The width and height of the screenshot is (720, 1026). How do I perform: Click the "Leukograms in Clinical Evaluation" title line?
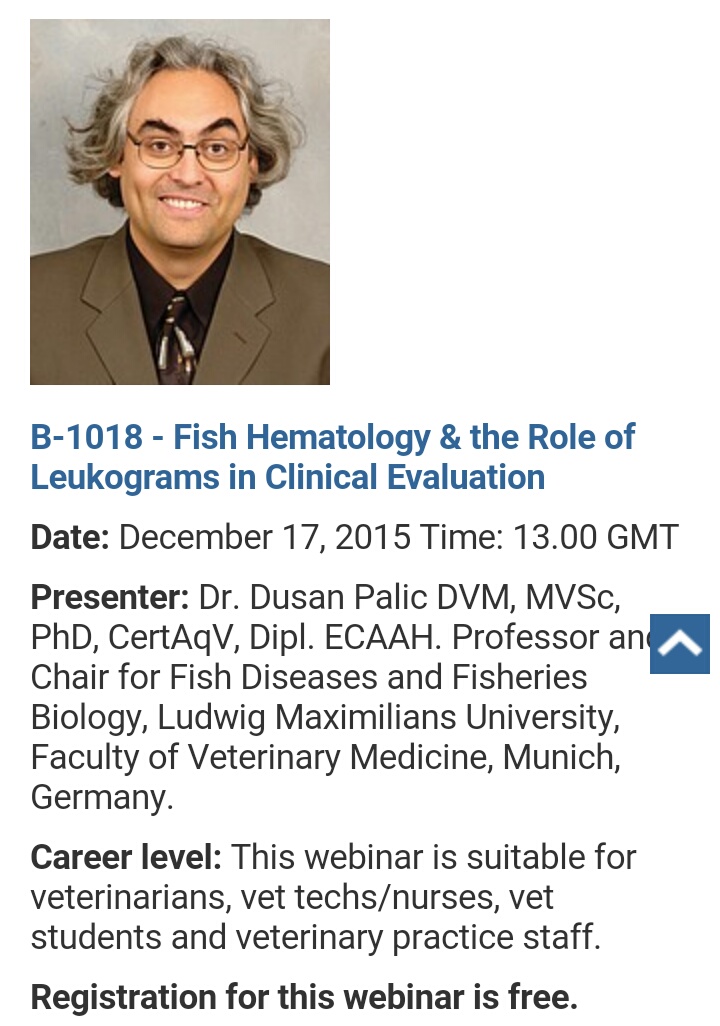click(x=287, y=477)
